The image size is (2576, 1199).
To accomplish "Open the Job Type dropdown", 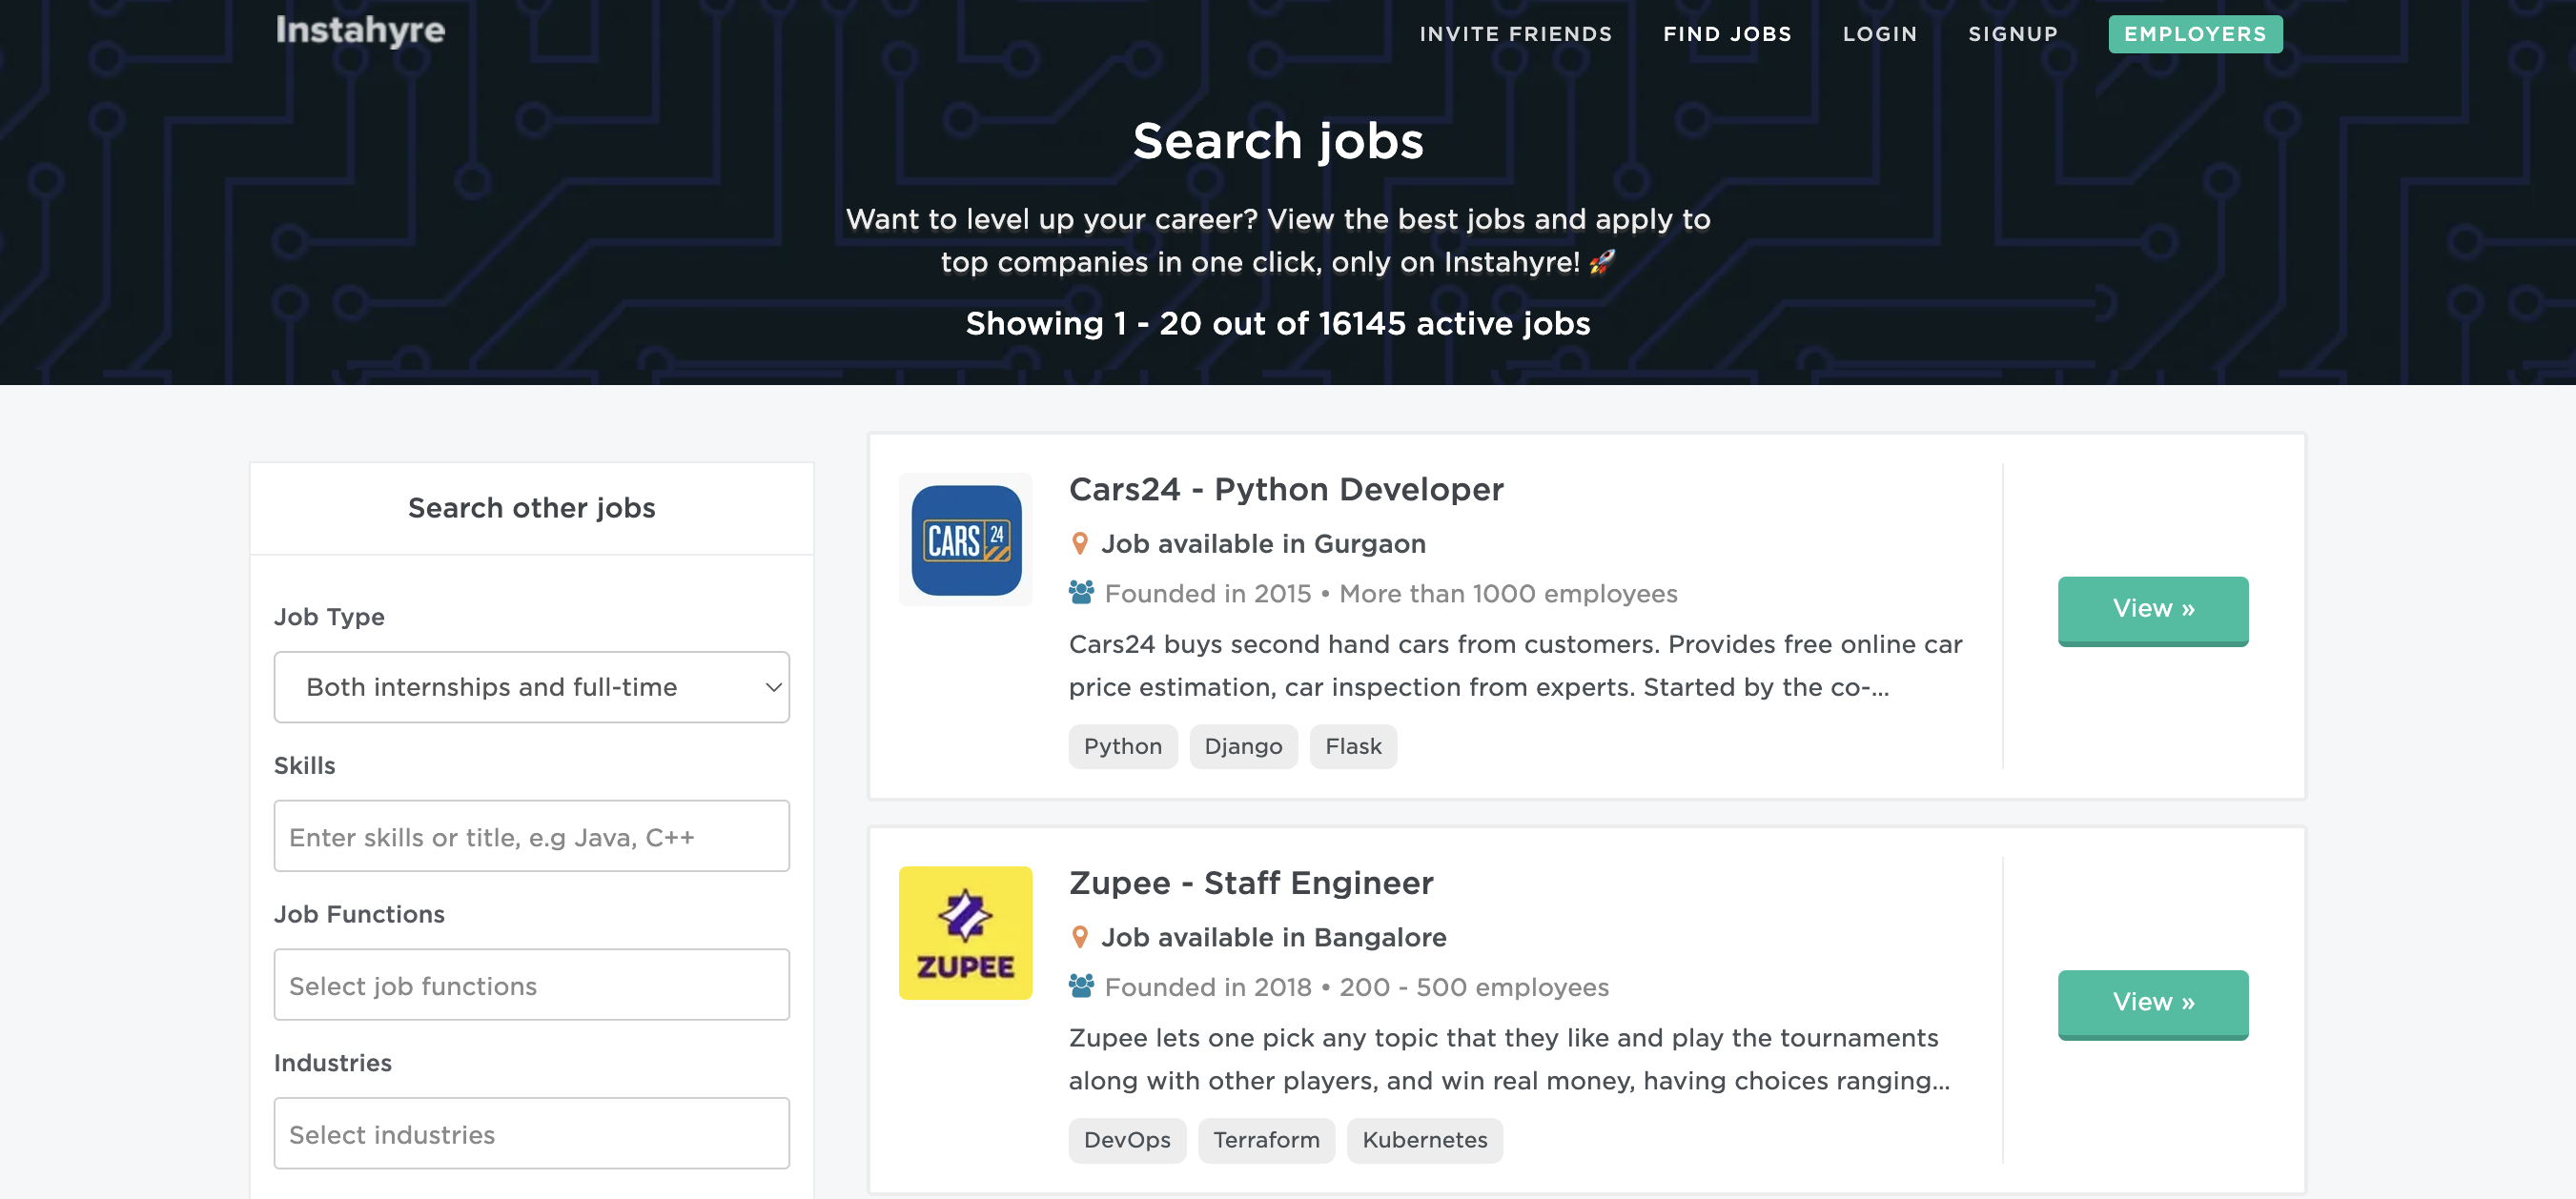I will pyautogui.click(x=531, y=687).
